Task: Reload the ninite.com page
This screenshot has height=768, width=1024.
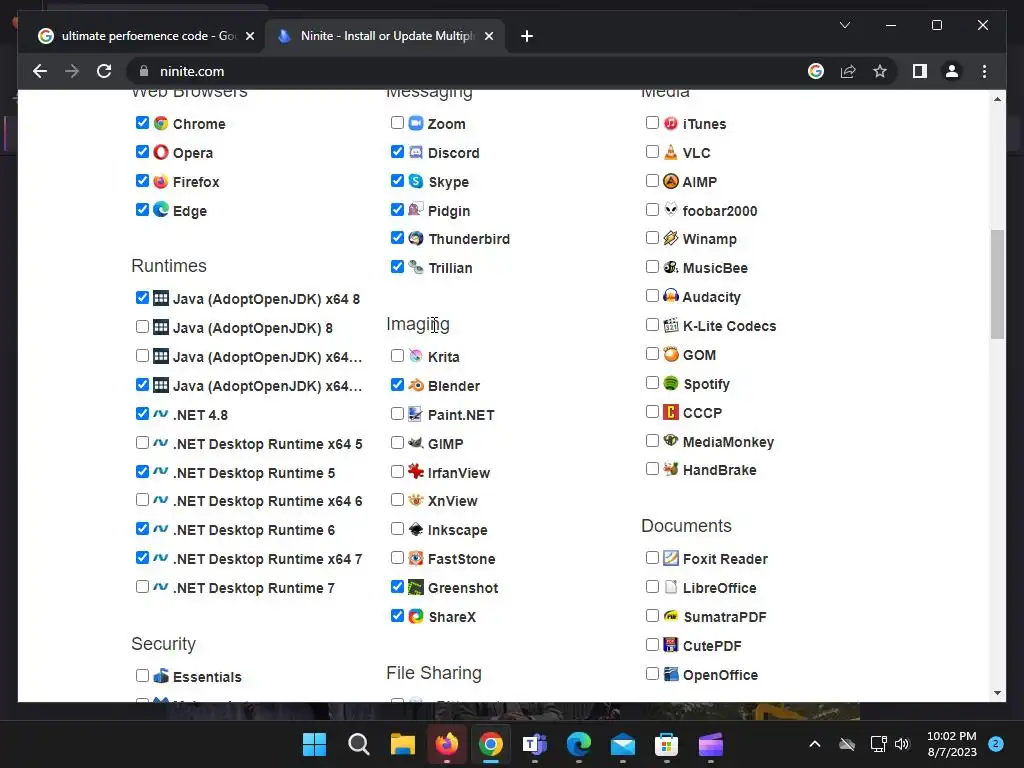Action: (104, 71)
